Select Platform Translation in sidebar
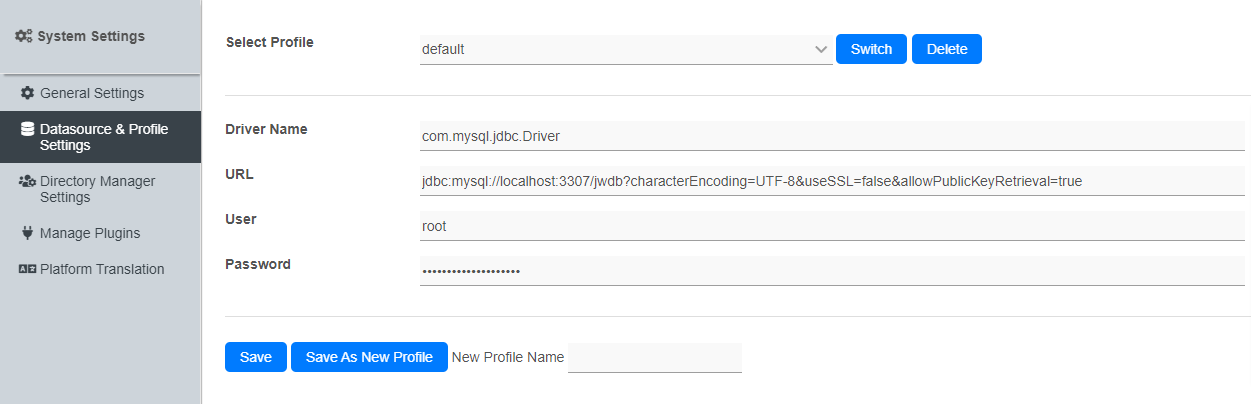 pos(101,269)
